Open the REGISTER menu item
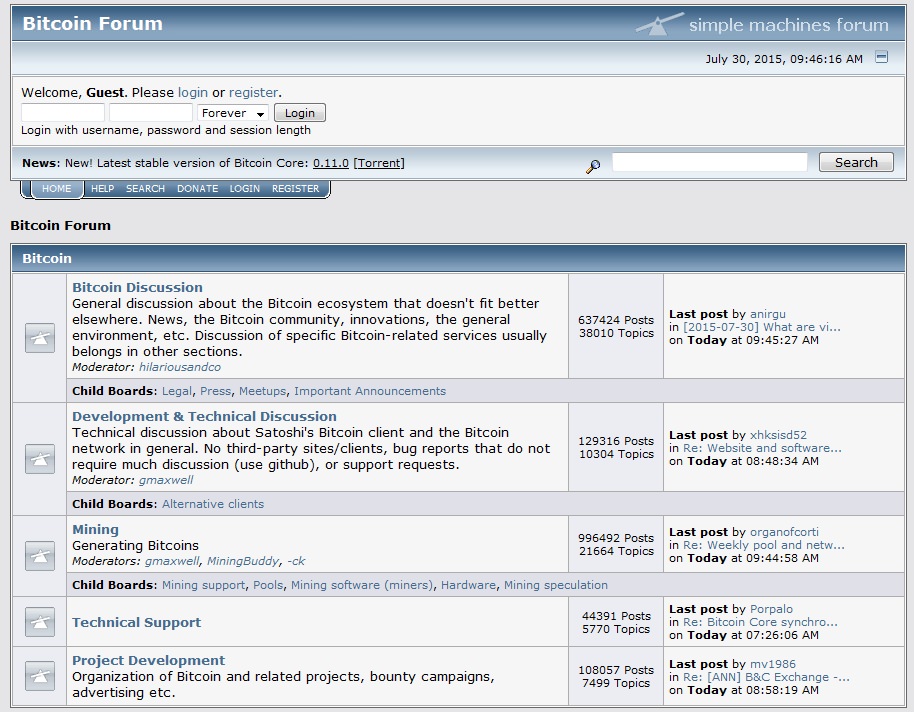The height and width of the screenshot is (712, 914). (296, 188)
